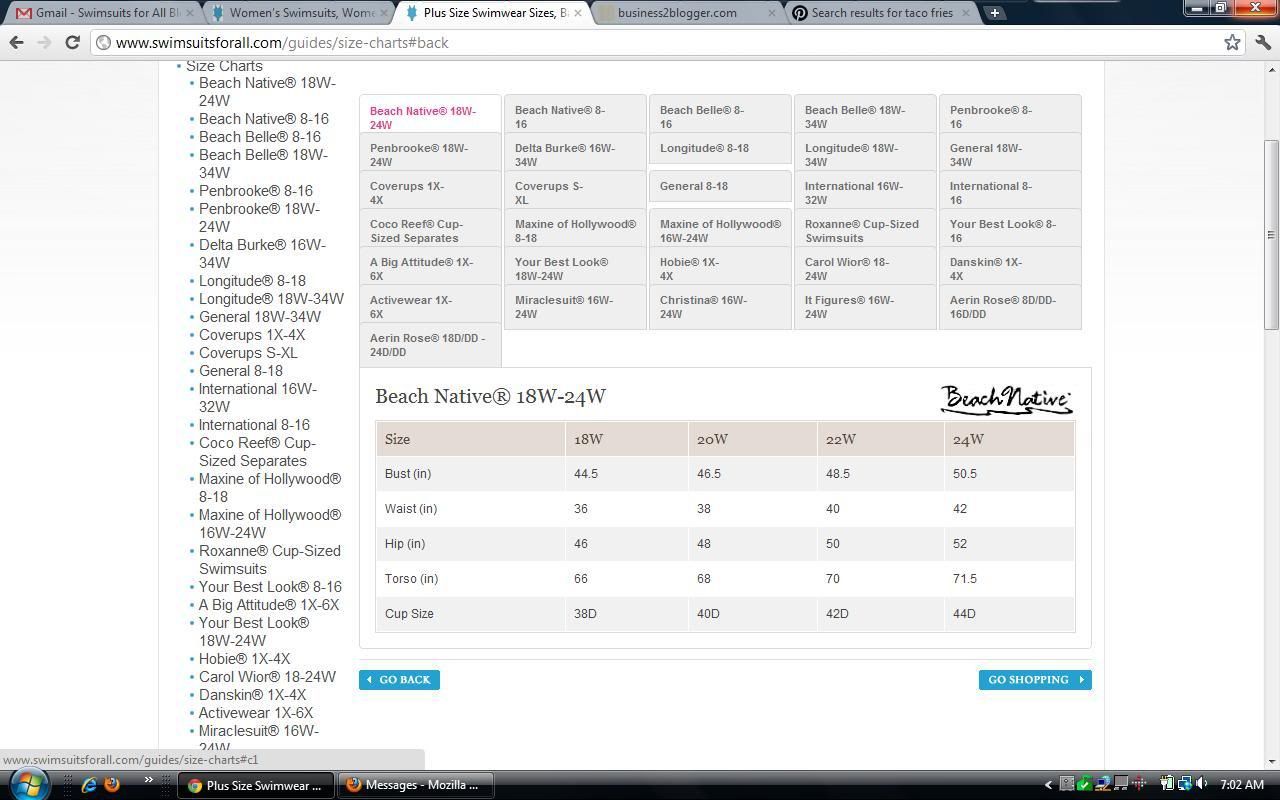Open the Windows Start menu orb
This screenshot has height=800, width=1280.
(28, 783)
